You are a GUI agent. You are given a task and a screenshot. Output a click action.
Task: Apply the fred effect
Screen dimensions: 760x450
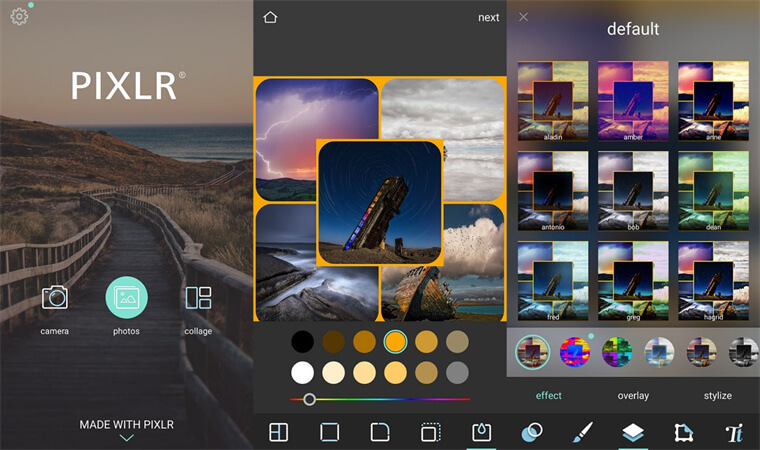553,281
